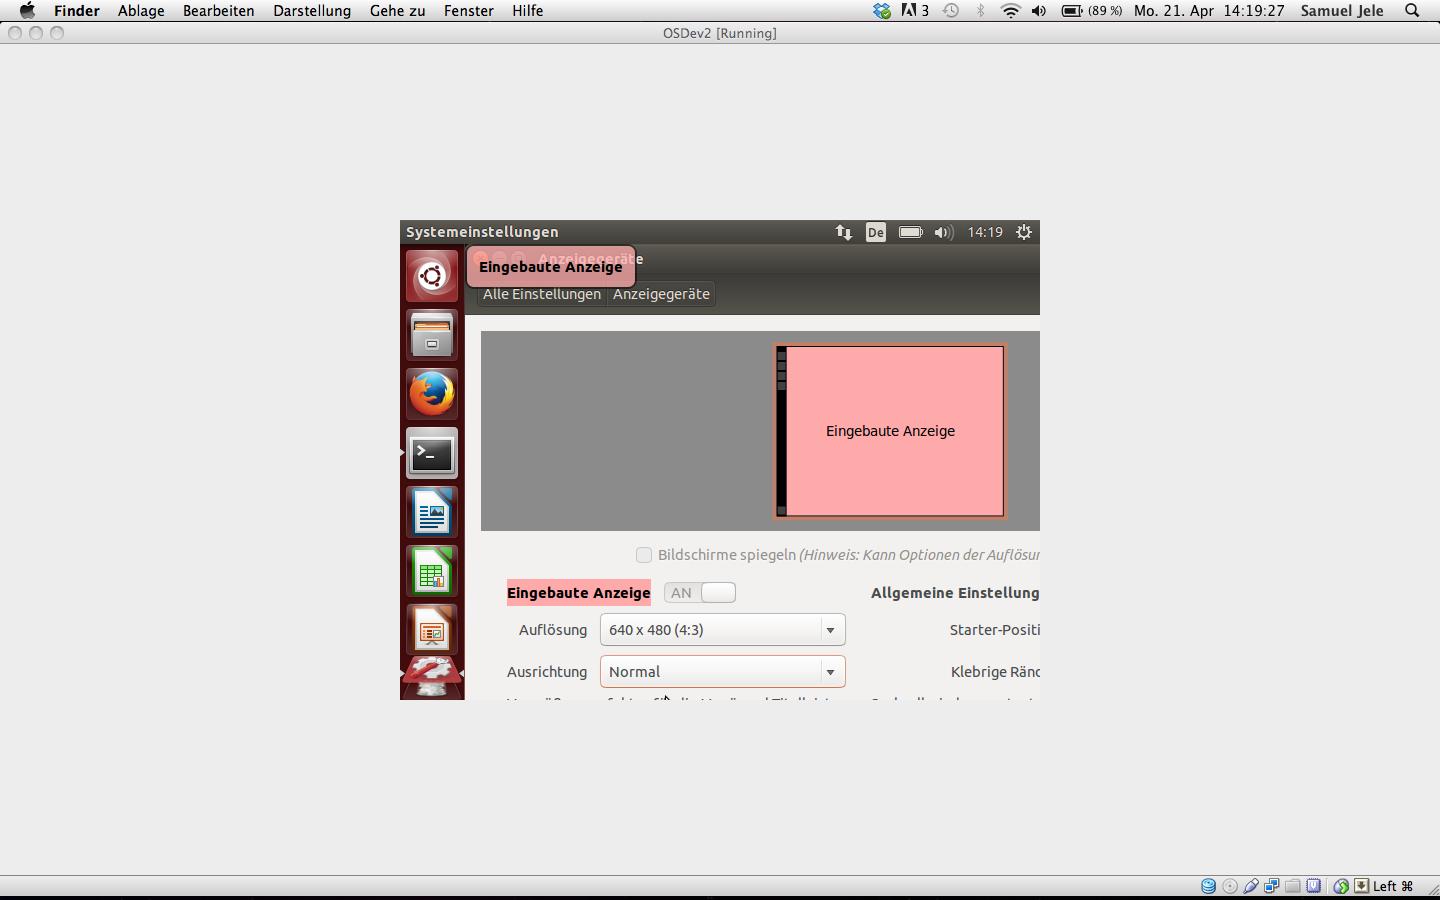Viewport: 1440px width, 900px height.
Task: Click the Auflösung label
Action: coord(553,630)
